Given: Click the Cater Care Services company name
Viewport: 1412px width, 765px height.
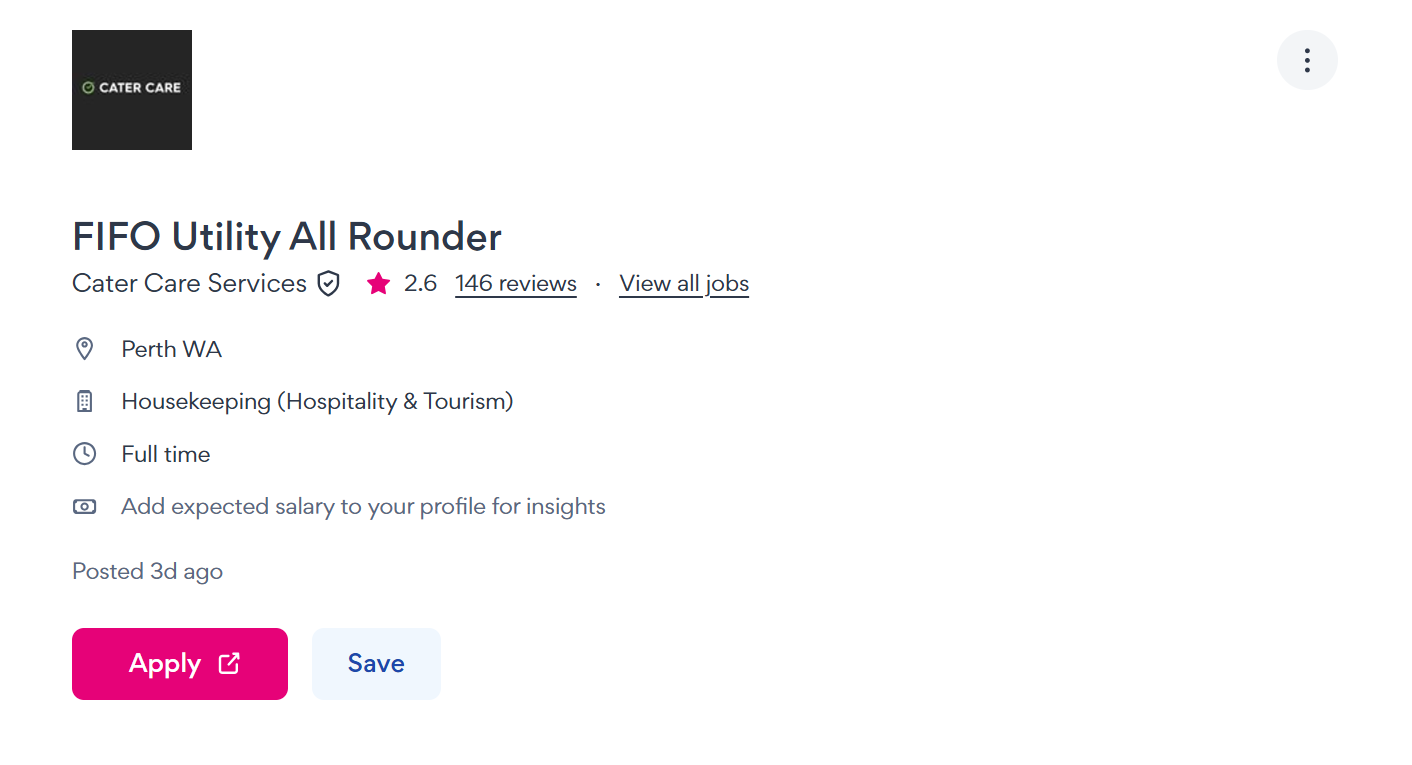Looking at the screenshot, I should [189, 284].
